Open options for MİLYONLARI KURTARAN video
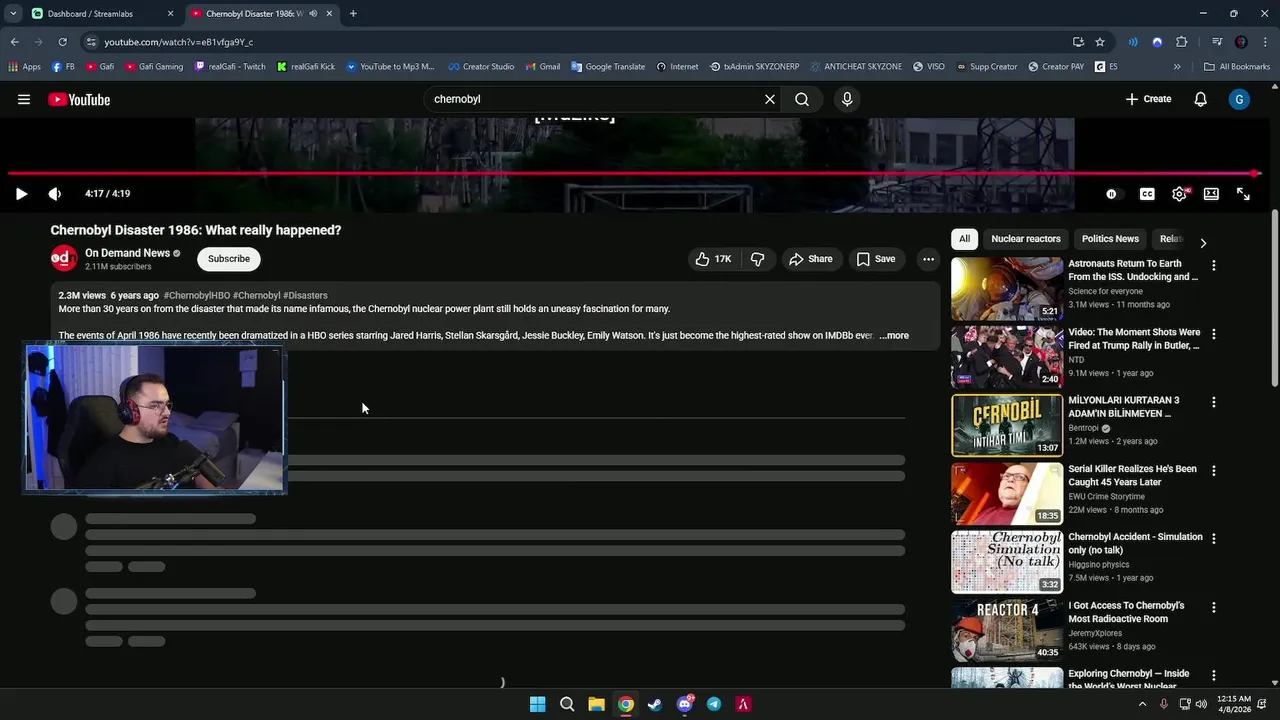Image resolution: width=1280 pixels, height=720 pixels. tap(1214, 402)
